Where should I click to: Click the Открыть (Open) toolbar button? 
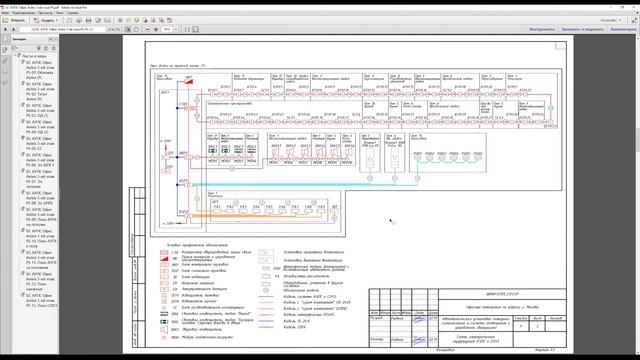(x=14, y=20)
